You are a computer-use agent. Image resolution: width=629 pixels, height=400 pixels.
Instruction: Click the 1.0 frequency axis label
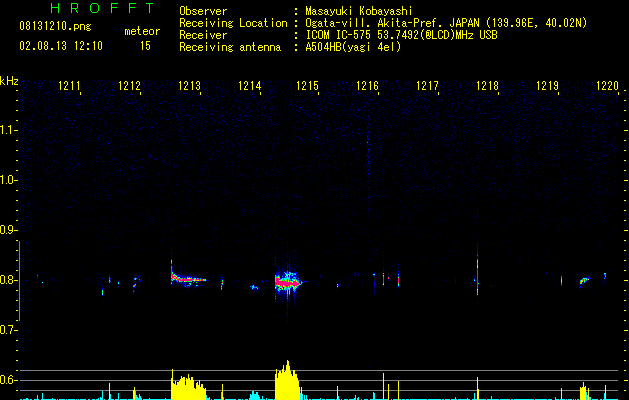pos(9,180)
